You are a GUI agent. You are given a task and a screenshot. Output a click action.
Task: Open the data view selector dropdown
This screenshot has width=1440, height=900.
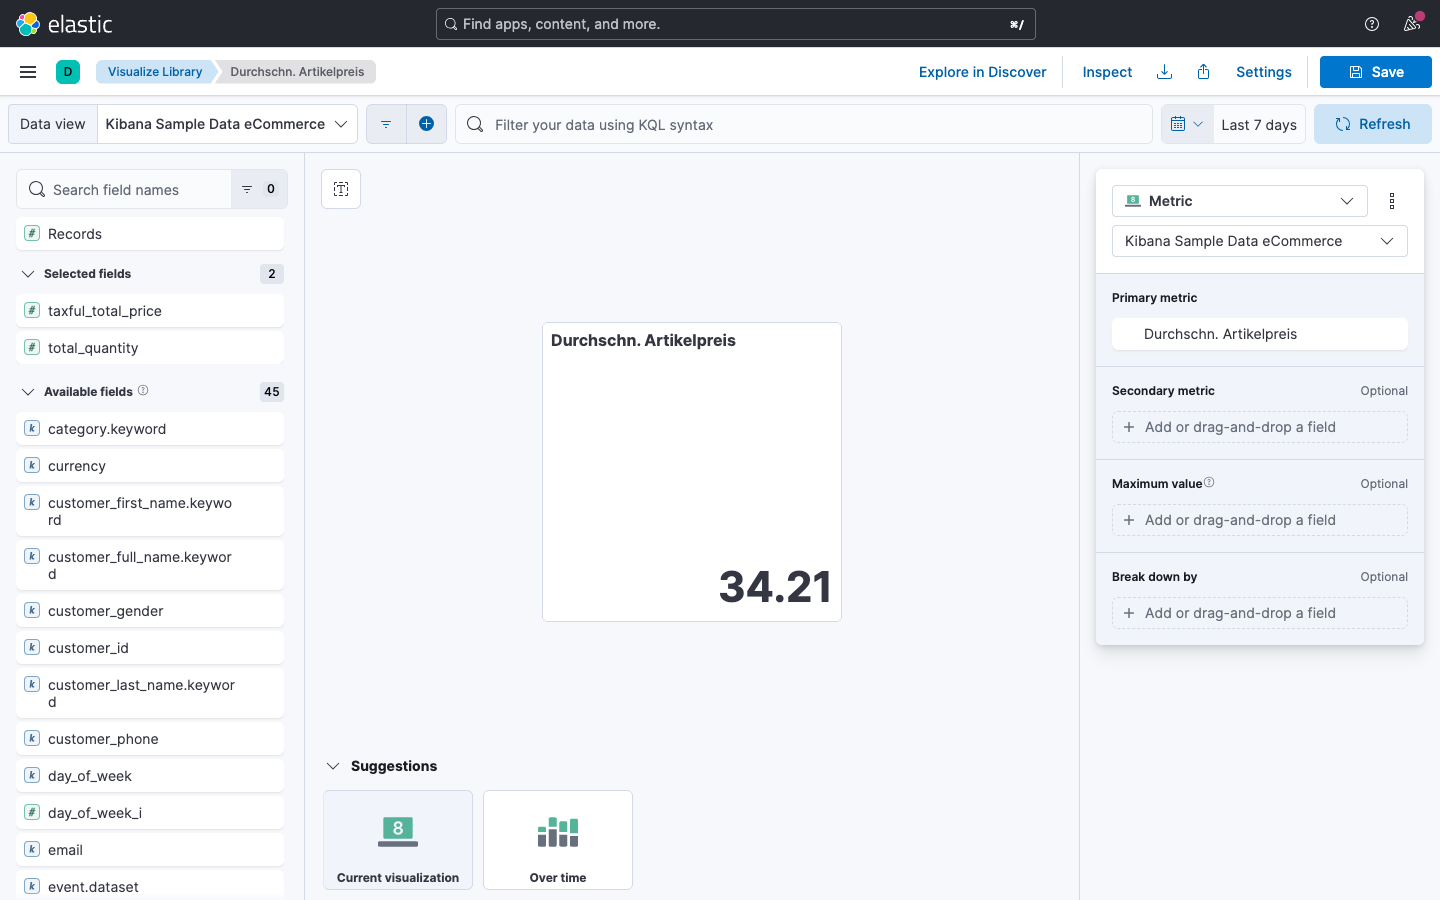click(x=227, y=124)
